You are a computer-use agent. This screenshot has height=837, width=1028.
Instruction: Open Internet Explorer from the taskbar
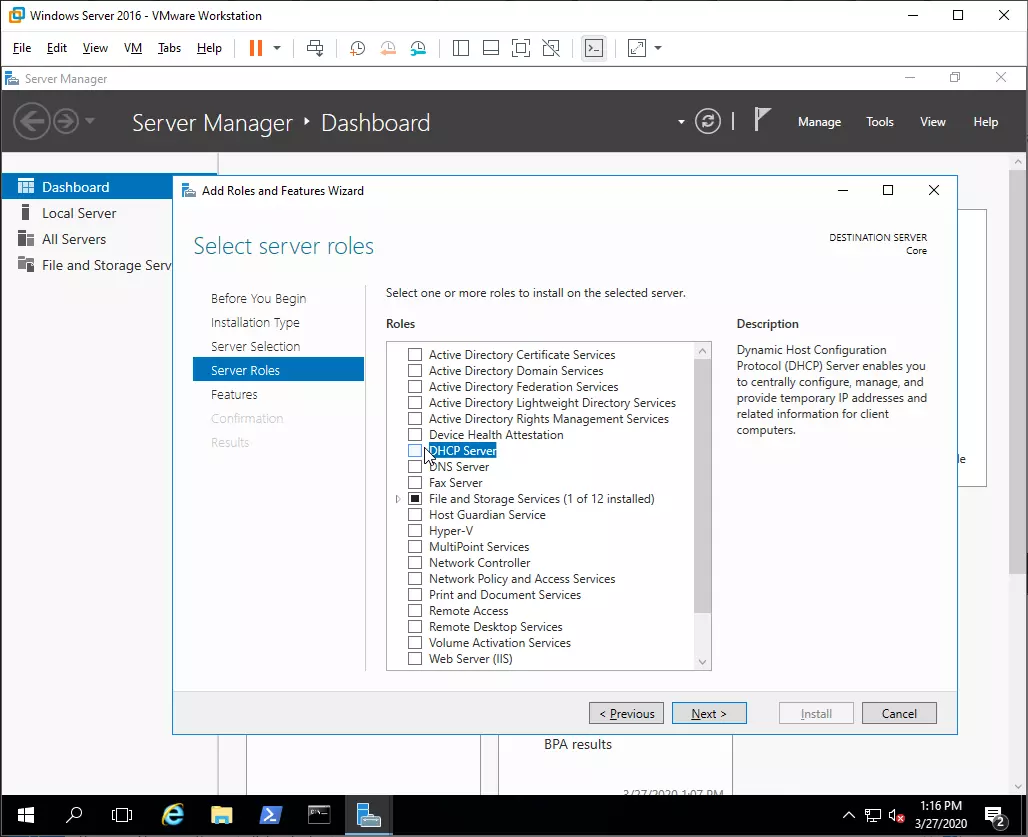tap(173, 815)
